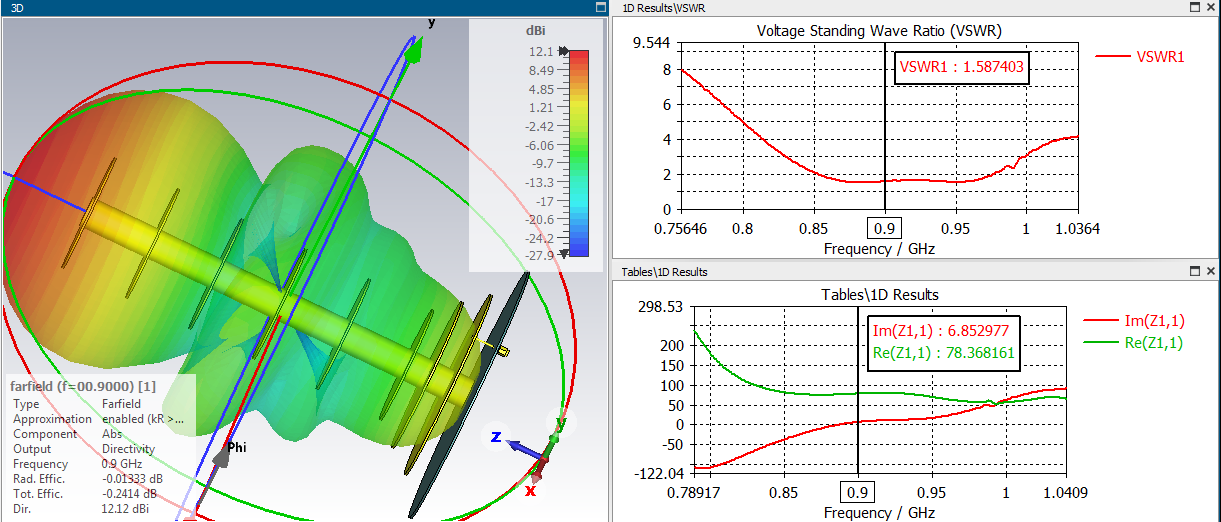Click the 1.0409 x-axis maximum in impedance plot
This screenshot has width=1221, height=522.
1064,493
